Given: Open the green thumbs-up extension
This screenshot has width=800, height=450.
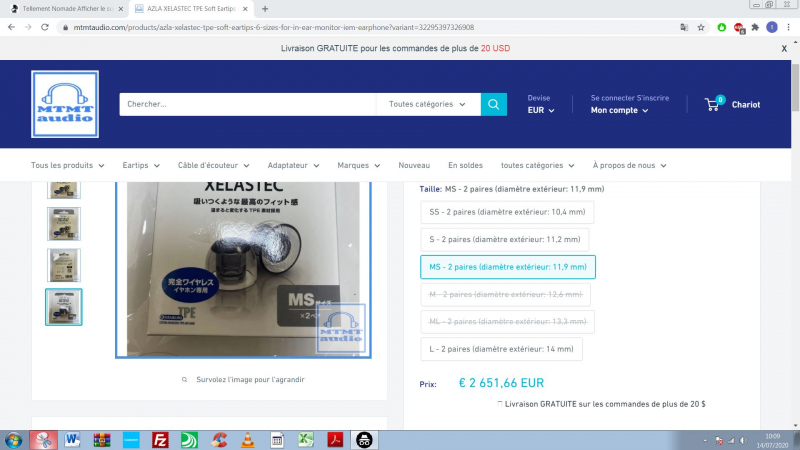Looking at the screenshot, I should (x=721, y=27).
